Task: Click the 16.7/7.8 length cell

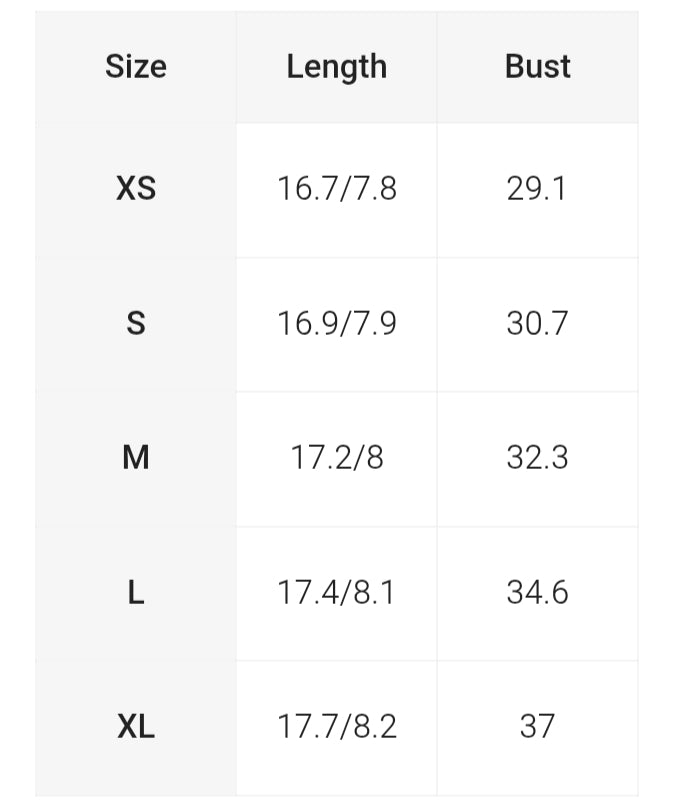Action: (x=336, y=188)
